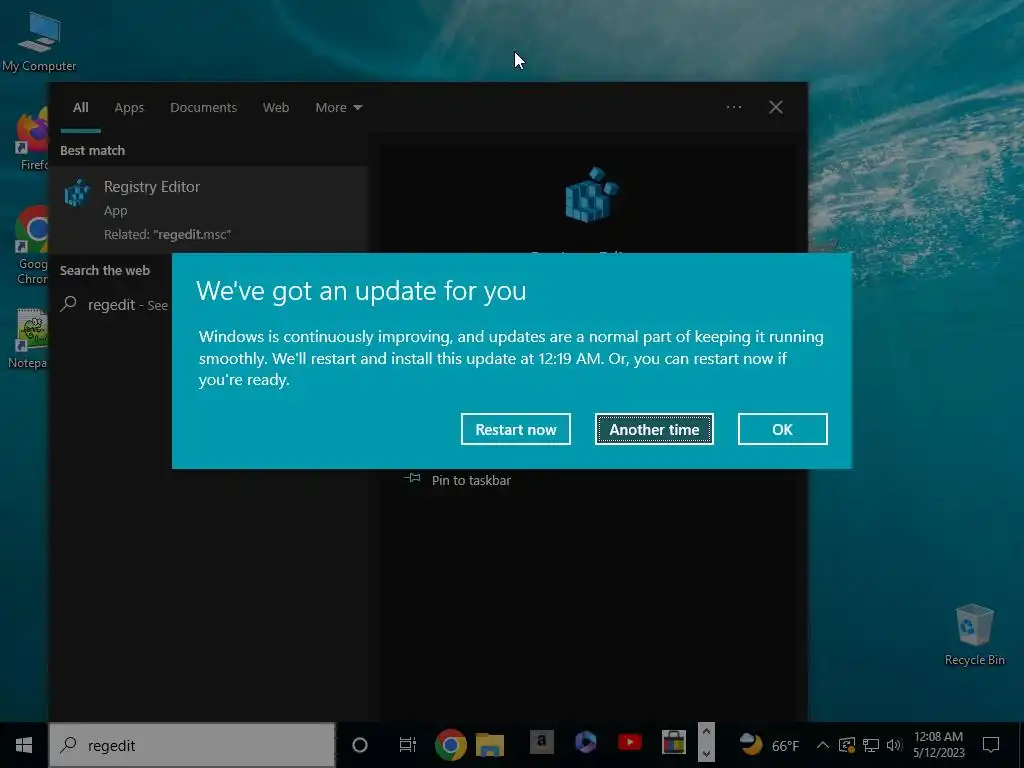The width and height of the screenshot is (1024, 768).
Task: Open File Explorer from taskbar
Action: click(490, 745)
